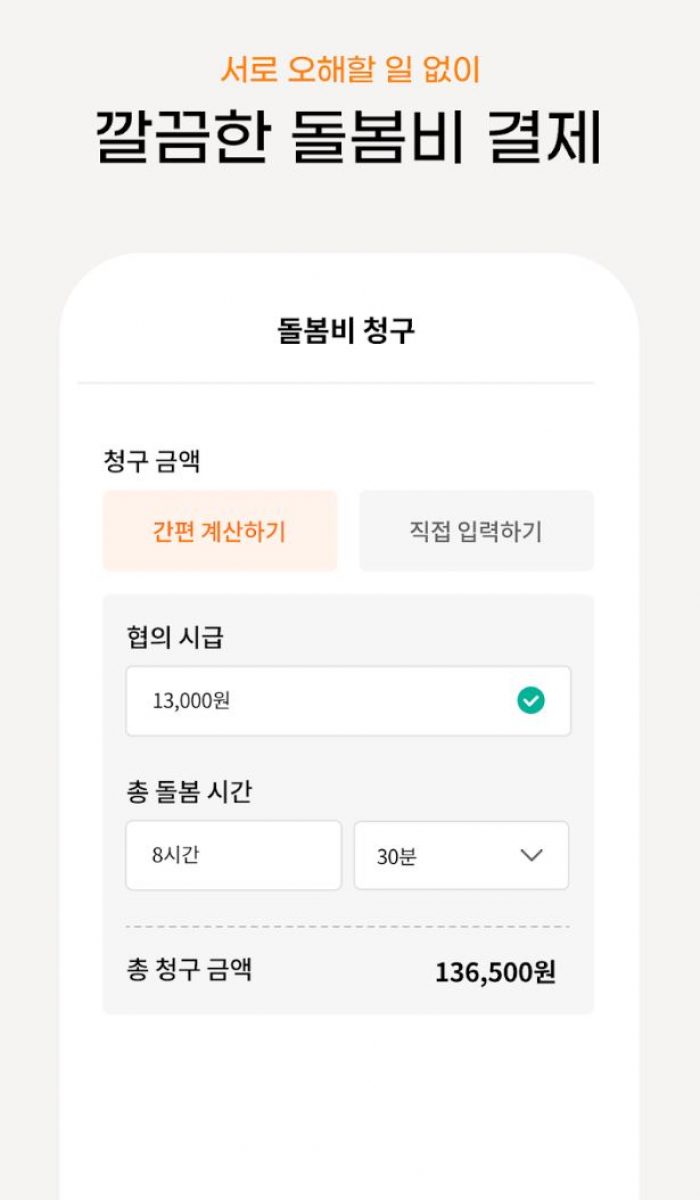Click the 8시간 hours input field

[234, 856]
